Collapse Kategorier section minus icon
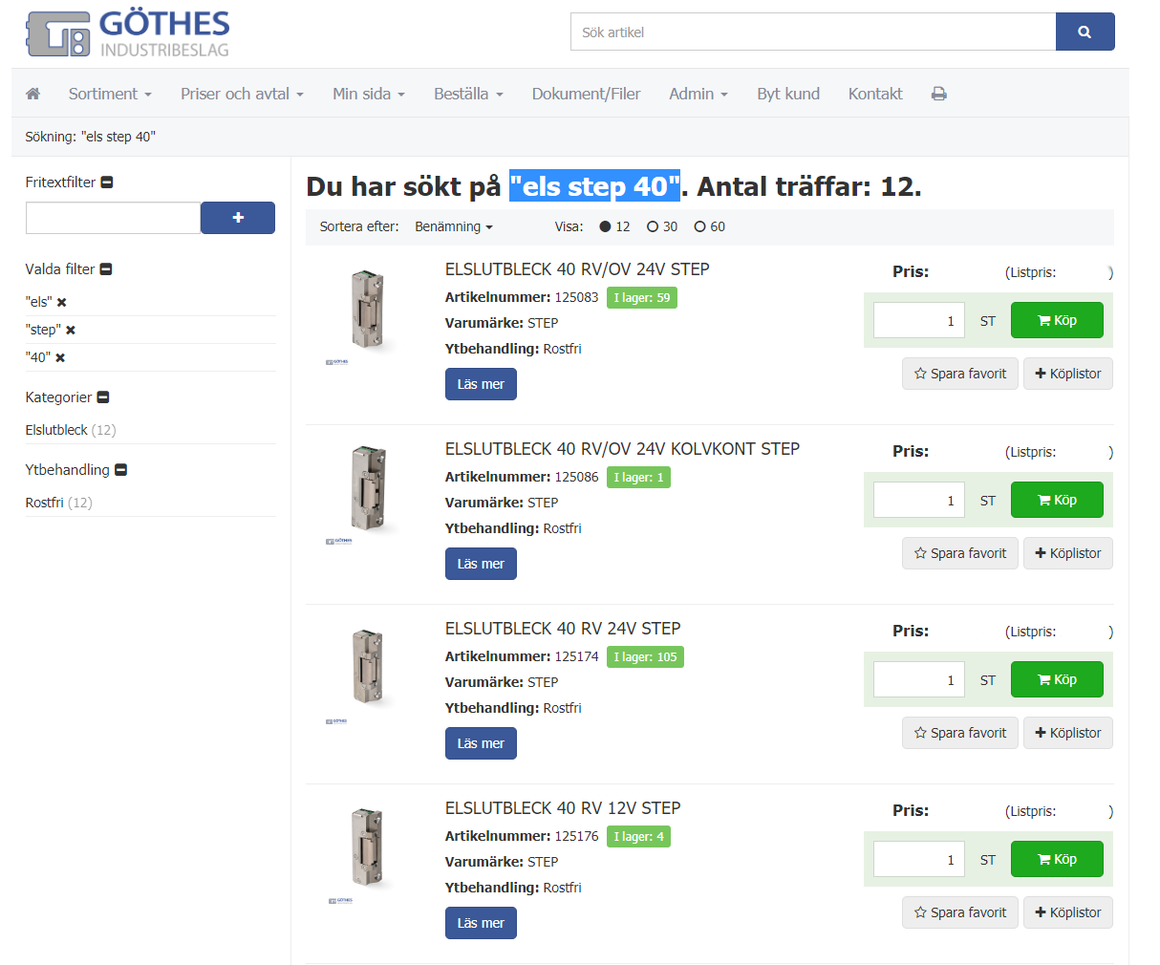1160x965 pixels. [x=104, y=397]
